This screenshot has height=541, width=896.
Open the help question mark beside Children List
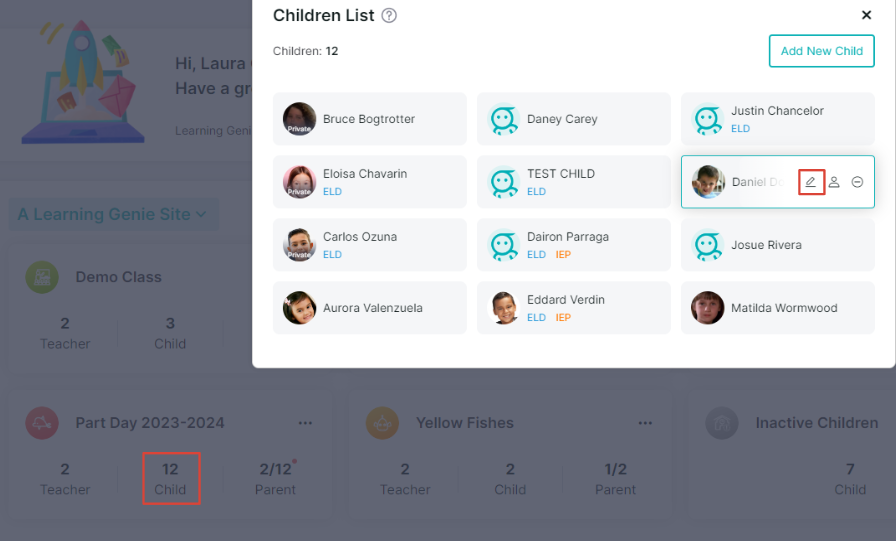(x=389, y=15)
